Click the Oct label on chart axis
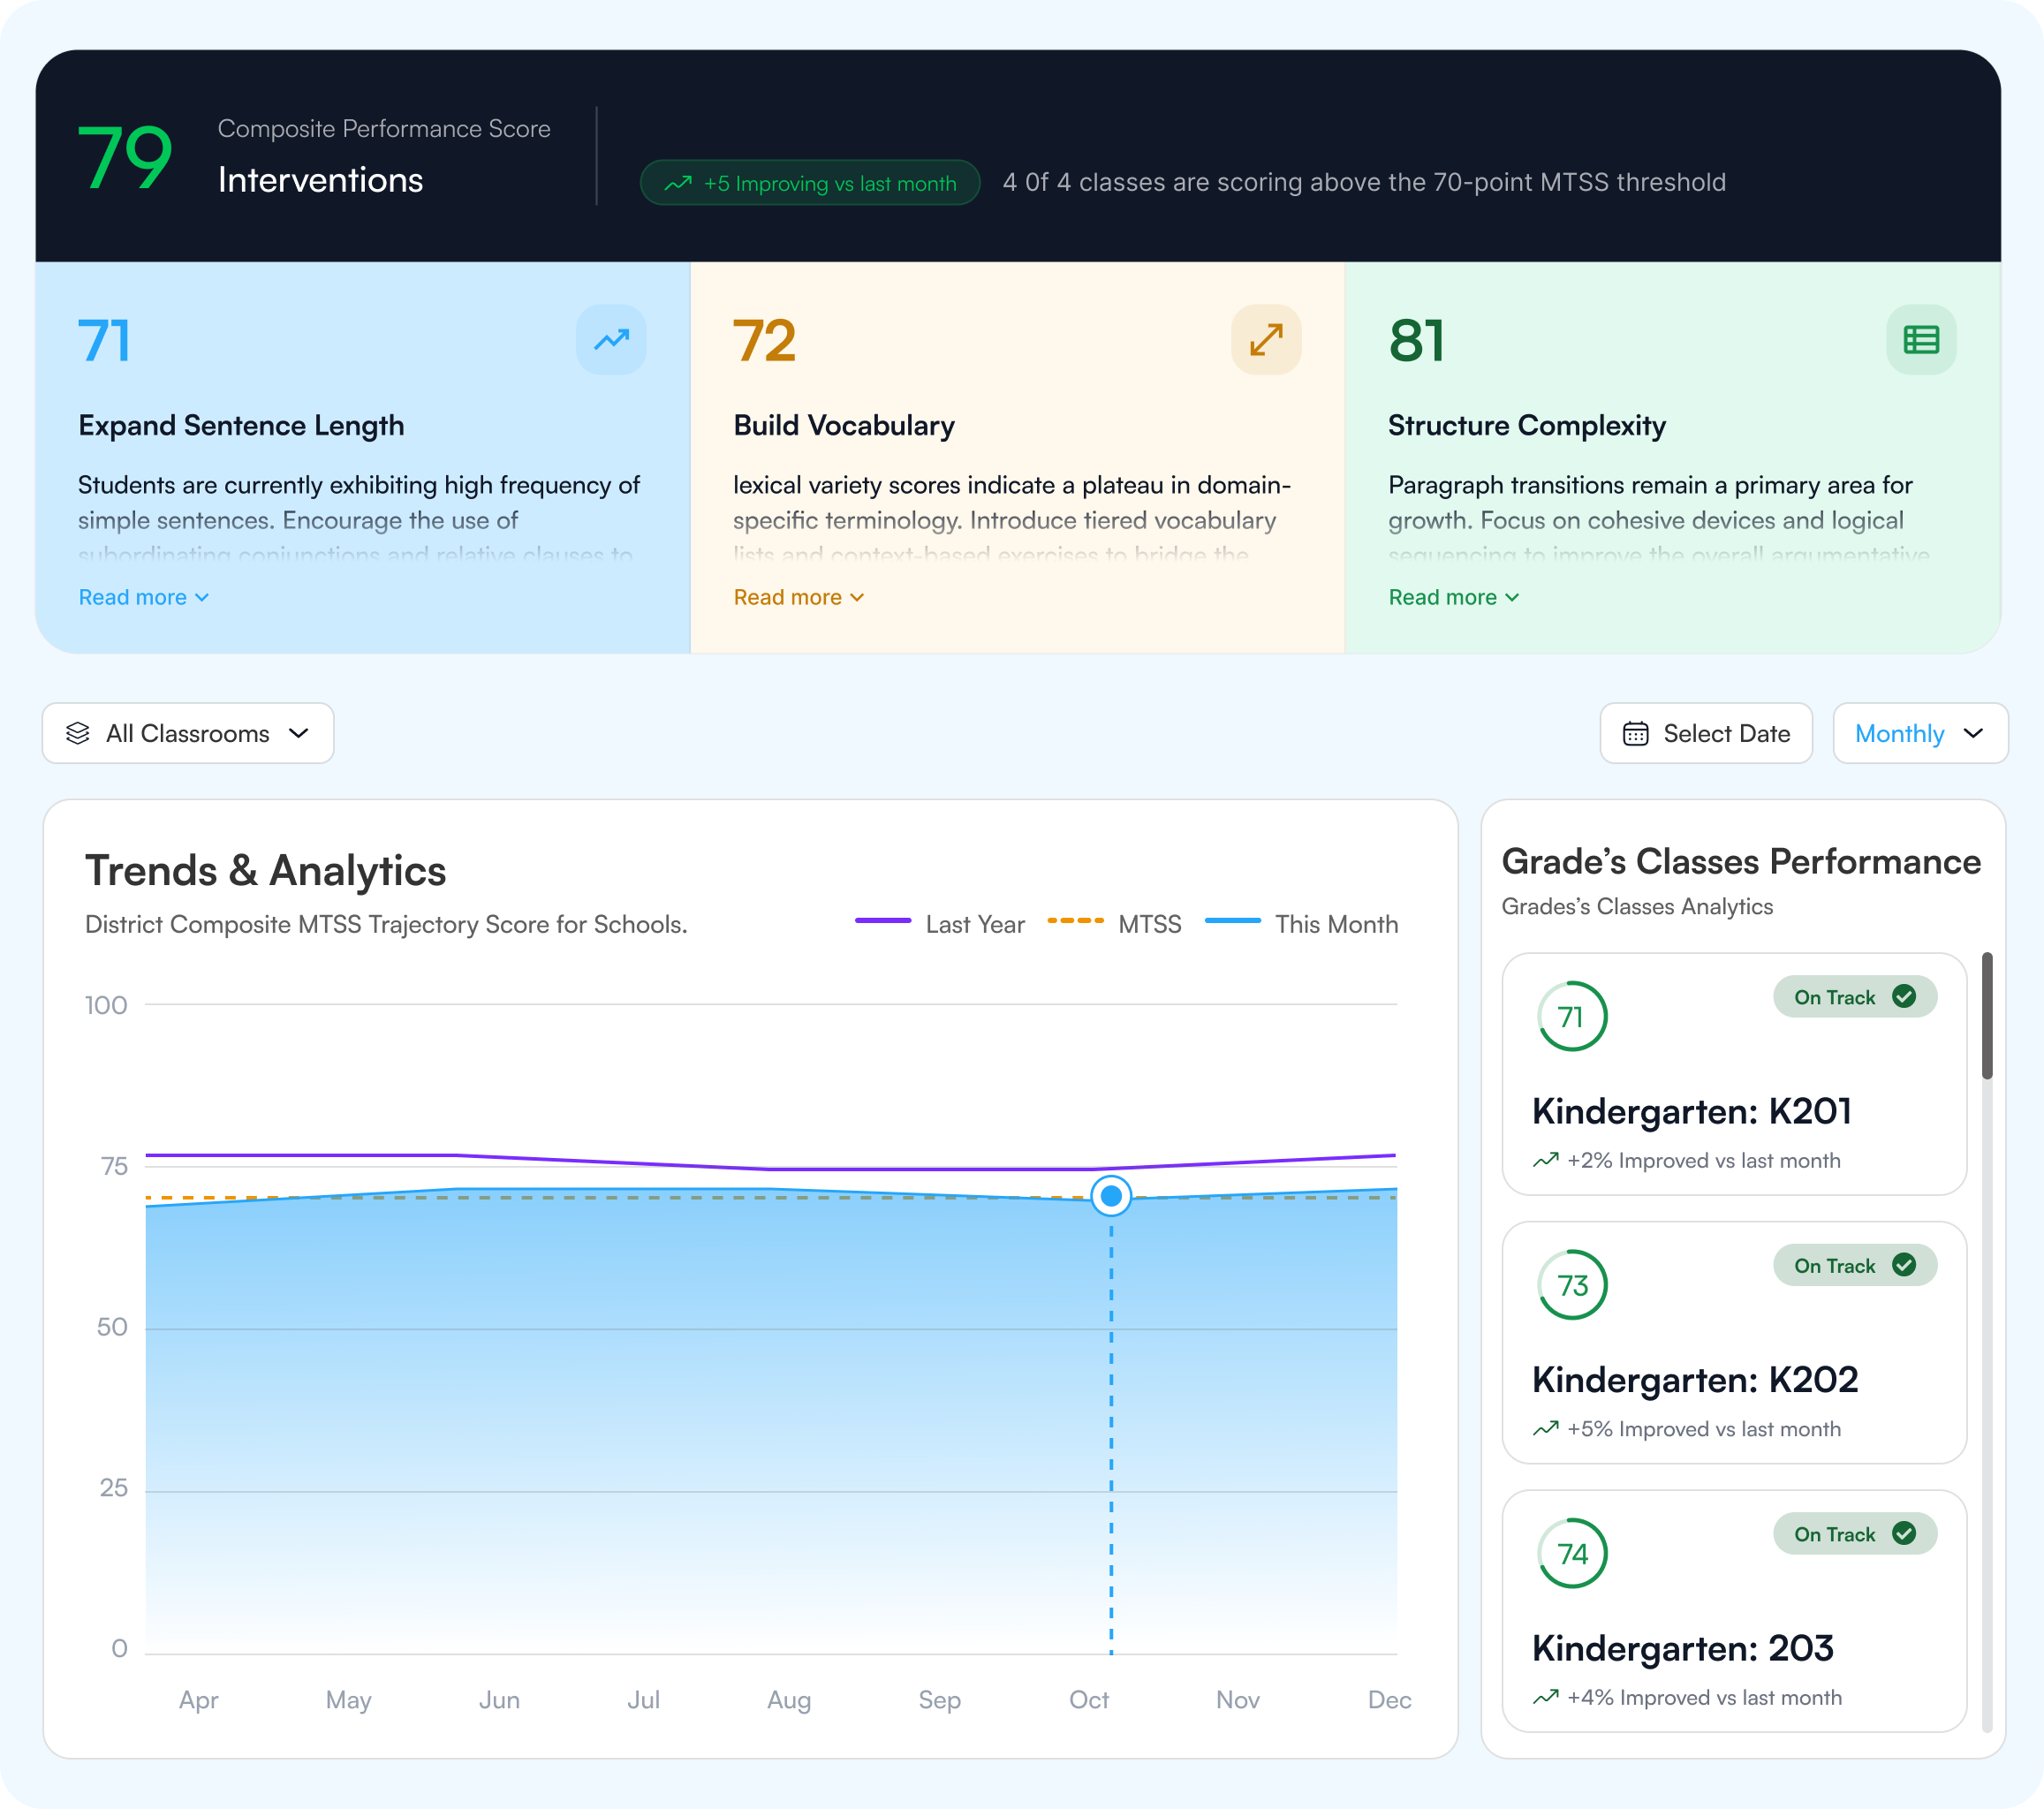The height and width of the screenshot is (1809, 2044). tap(1089, 1700)
